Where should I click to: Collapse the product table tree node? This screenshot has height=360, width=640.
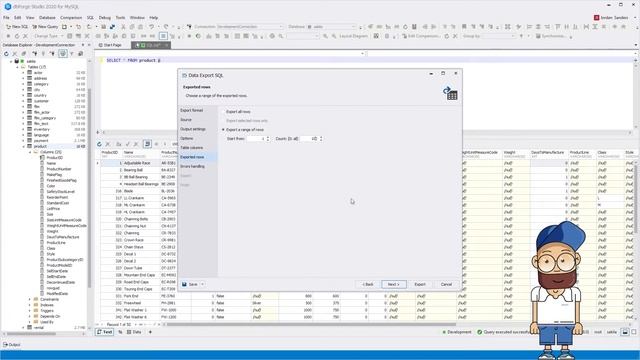coord(23,146)
